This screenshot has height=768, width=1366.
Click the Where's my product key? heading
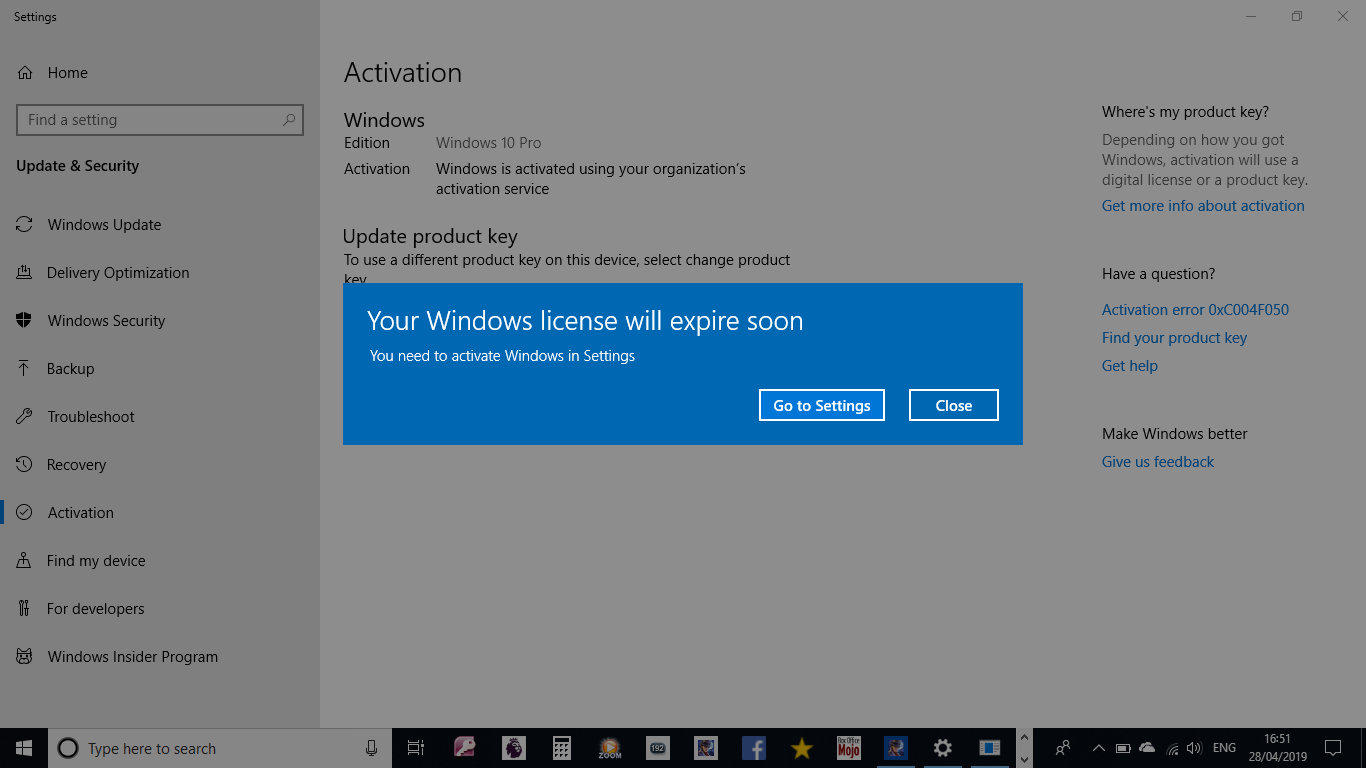click(1185, 112)
